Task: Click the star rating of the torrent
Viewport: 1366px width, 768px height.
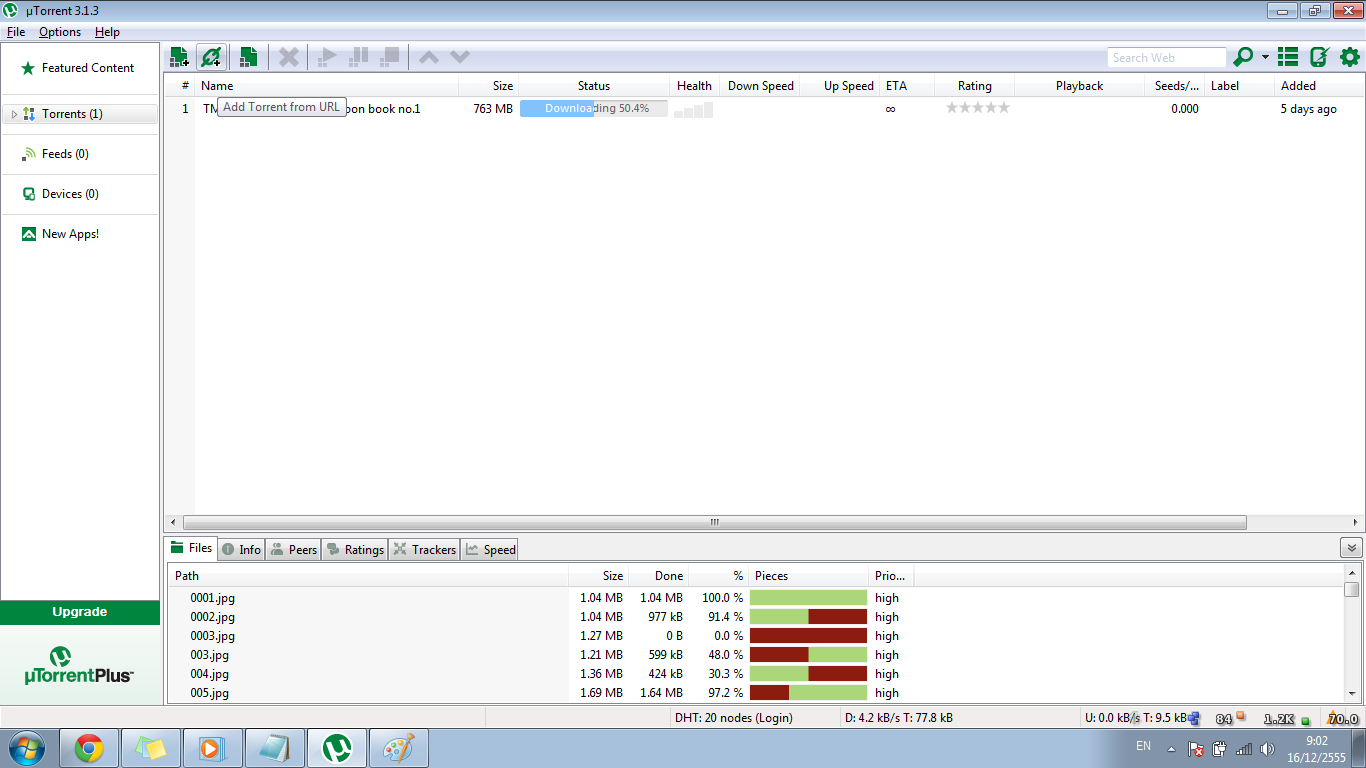Action: pos(978,108)
